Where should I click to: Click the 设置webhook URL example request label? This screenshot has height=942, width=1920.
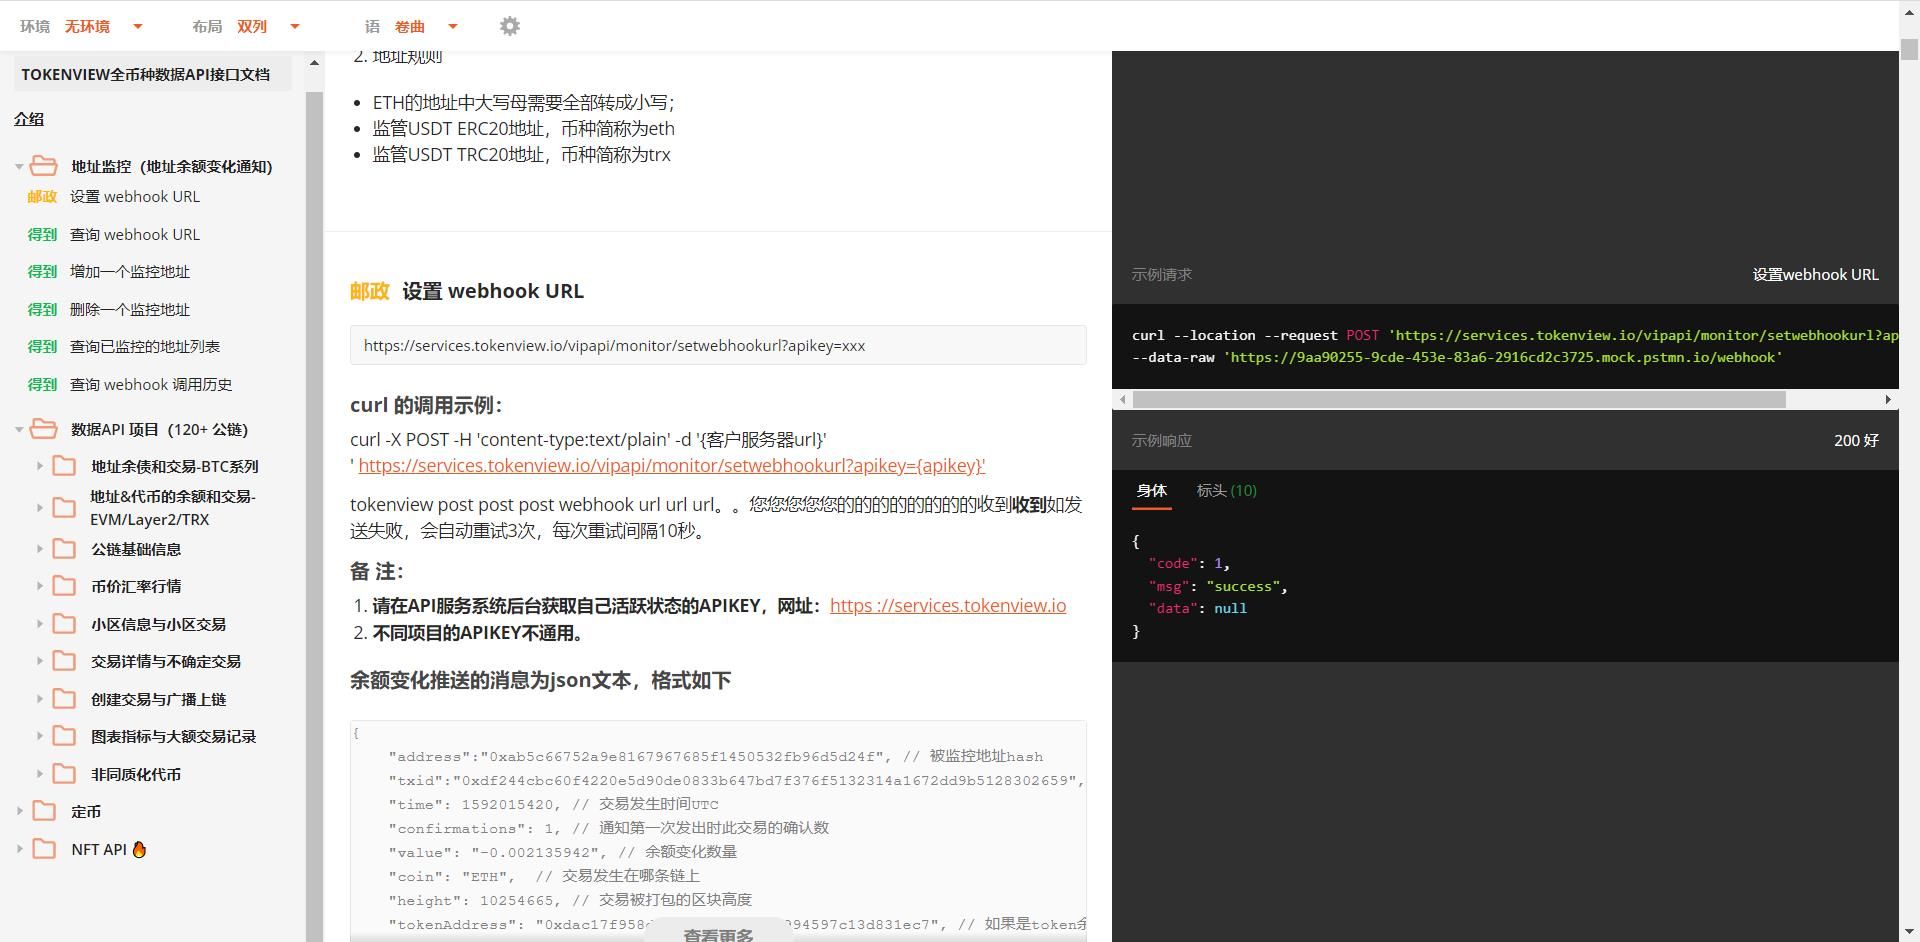pyautogui.click(x=1815, y=274)
